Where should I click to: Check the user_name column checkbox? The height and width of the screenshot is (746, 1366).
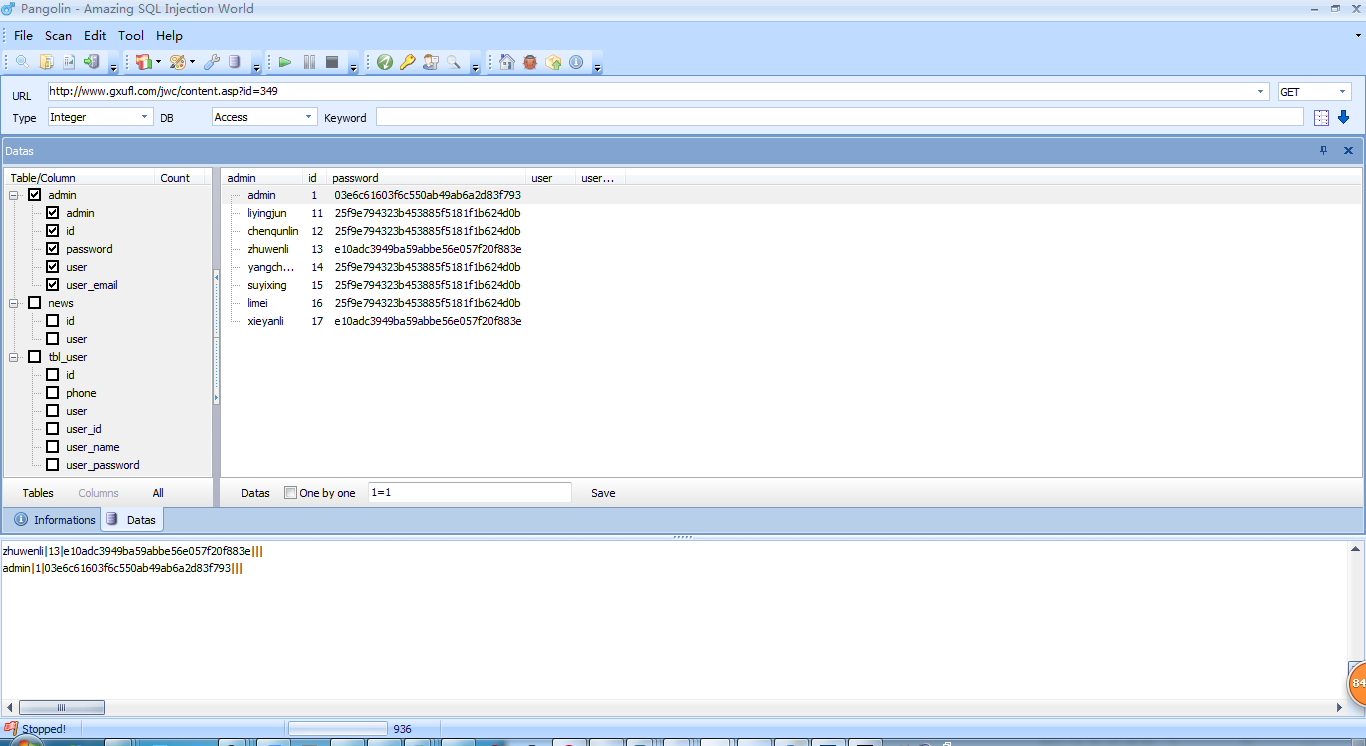[53, 447]
